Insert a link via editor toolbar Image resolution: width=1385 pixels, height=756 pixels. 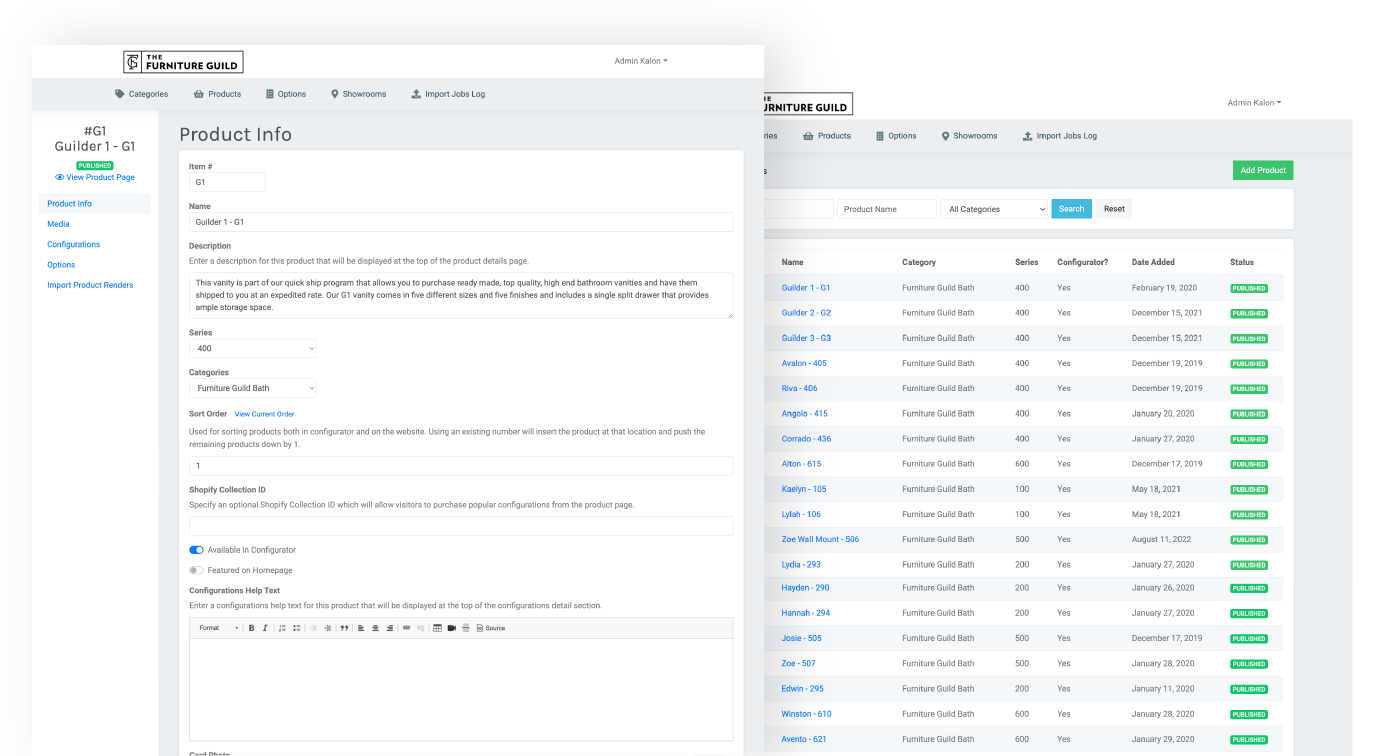[406, 628]
